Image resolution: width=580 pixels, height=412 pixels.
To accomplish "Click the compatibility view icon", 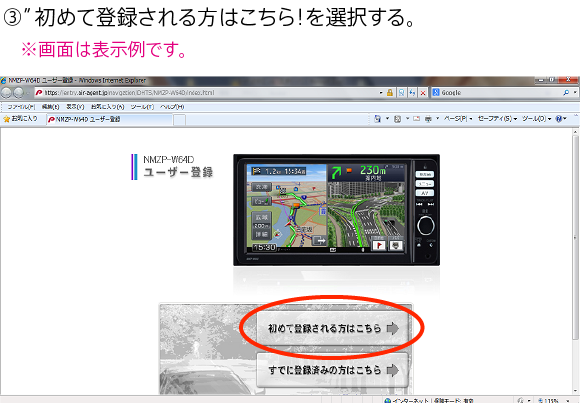I will [401, 92].
